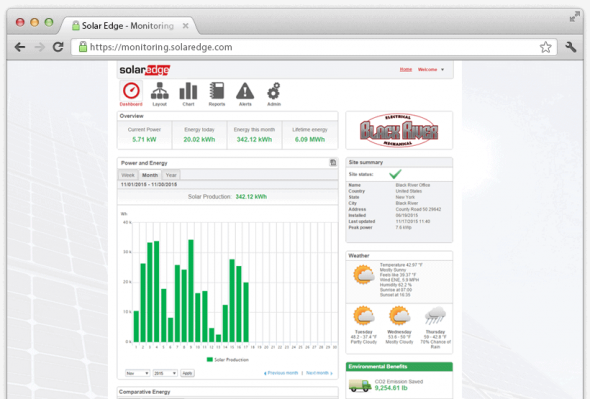The width and height of the screenshot is (590, 399).
Task: Go back with the browser back arrow
Action: [20, 47]
